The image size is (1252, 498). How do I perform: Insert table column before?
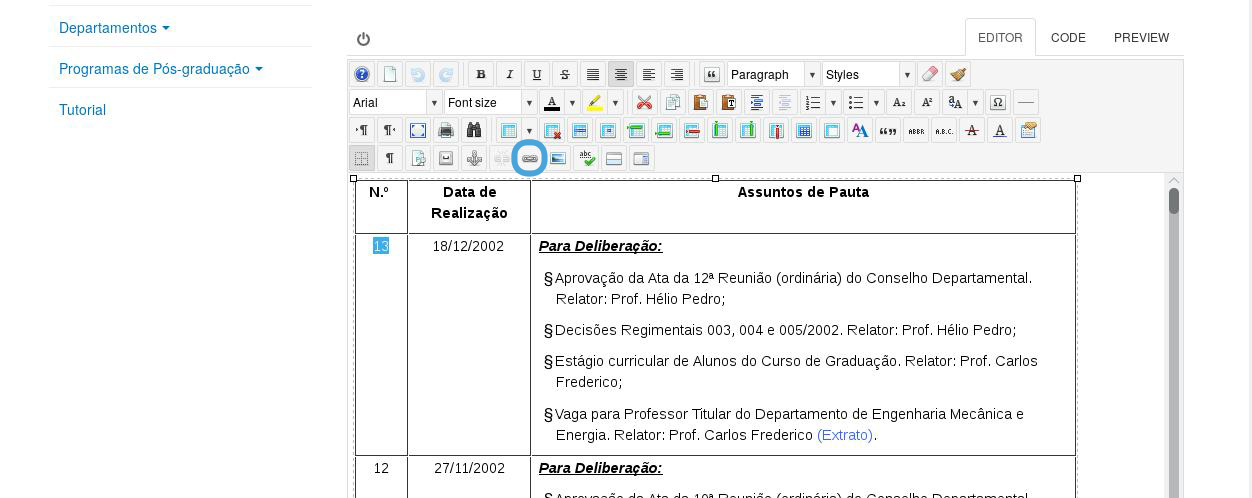point(720,130)
